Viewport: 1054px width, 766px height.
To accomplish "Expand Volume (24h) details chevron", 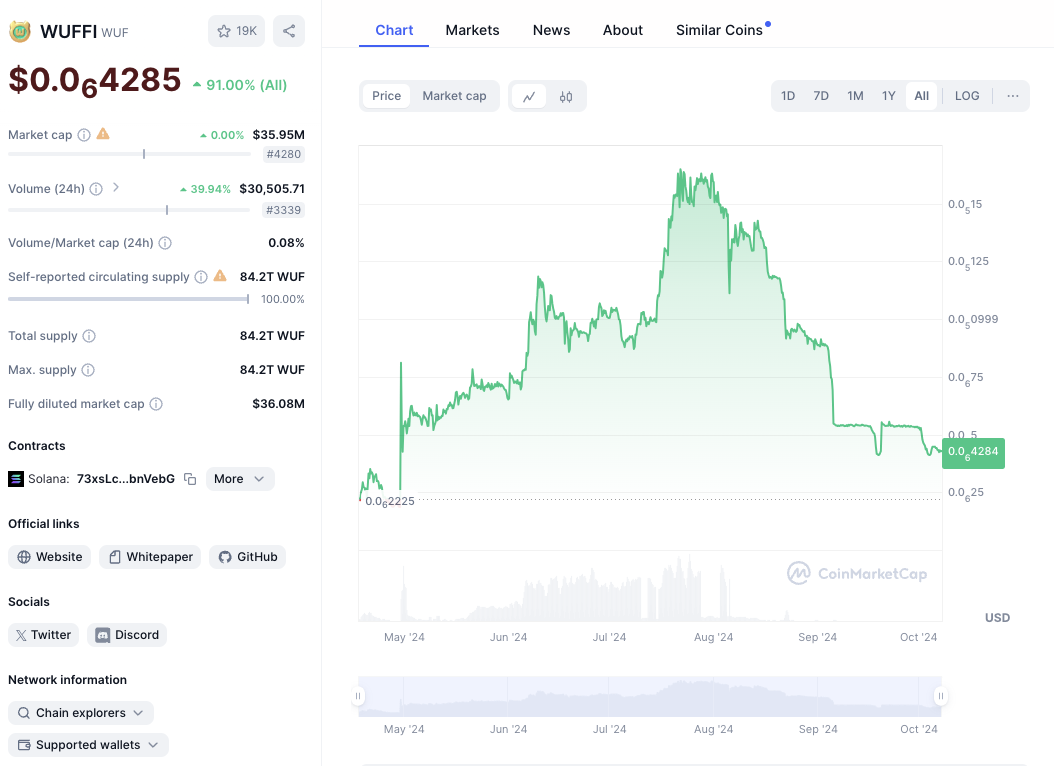I will pyautogui.click(x=116, y=187).
